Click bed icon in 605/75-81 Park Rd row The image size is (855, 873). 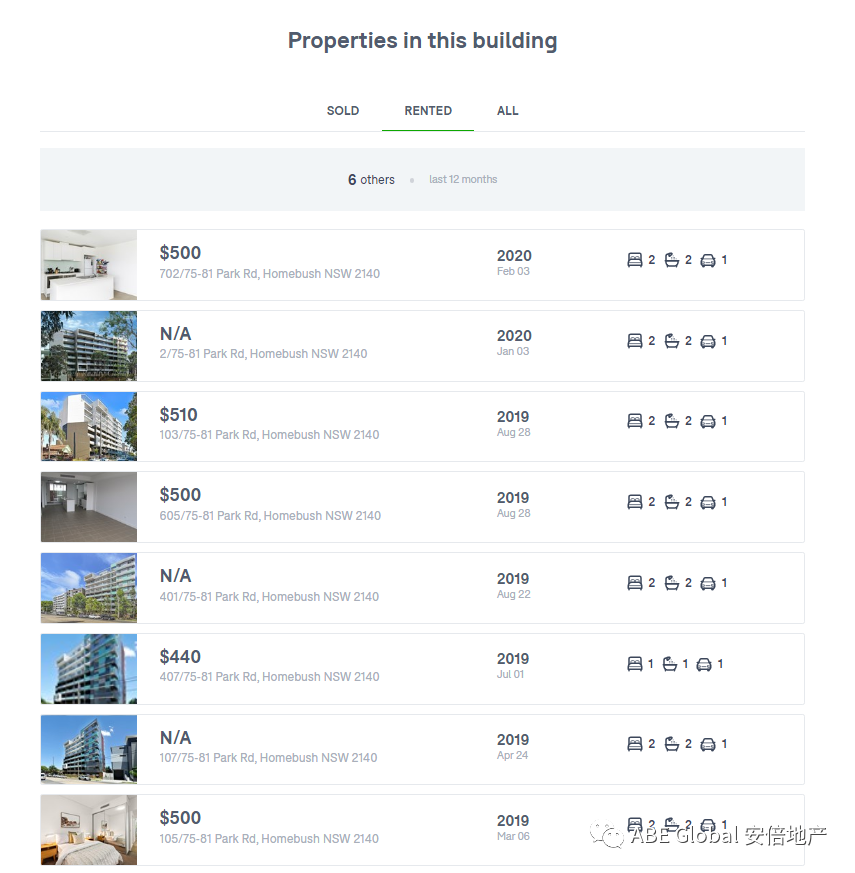coord(635,502)
